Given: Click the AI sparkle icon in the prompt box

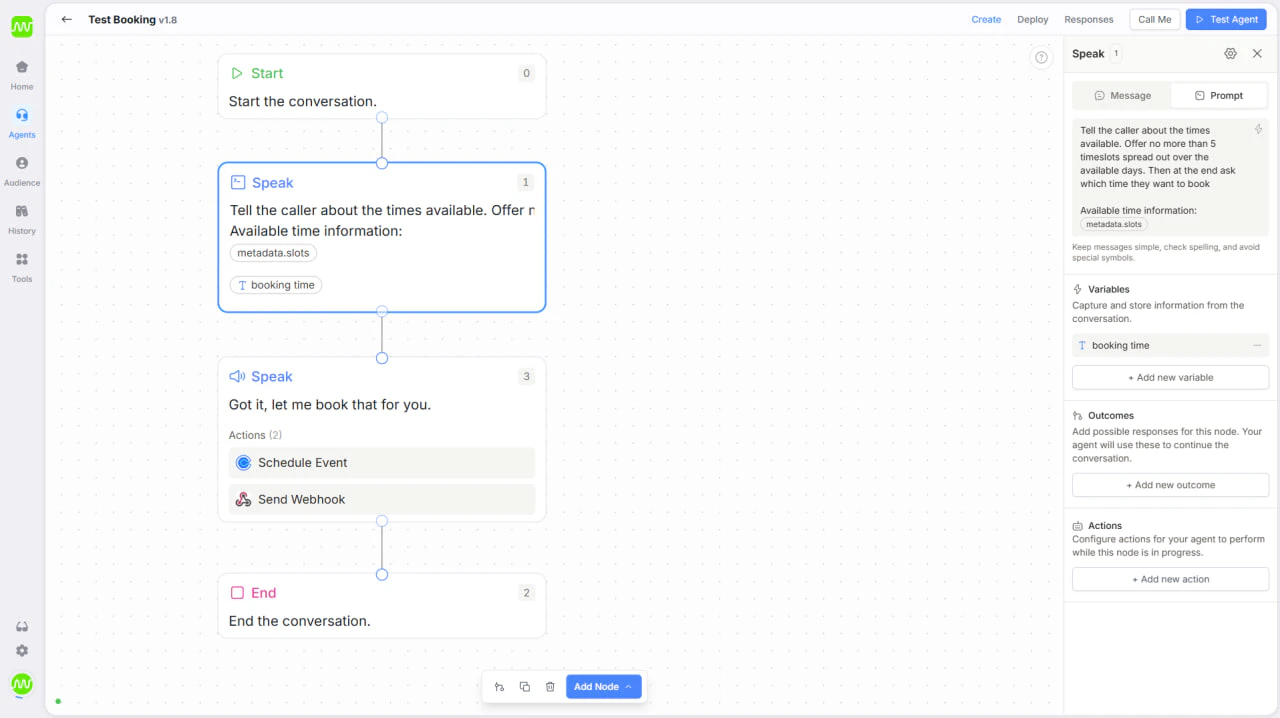Looking at the screenshot, I should coord(1257,129).
